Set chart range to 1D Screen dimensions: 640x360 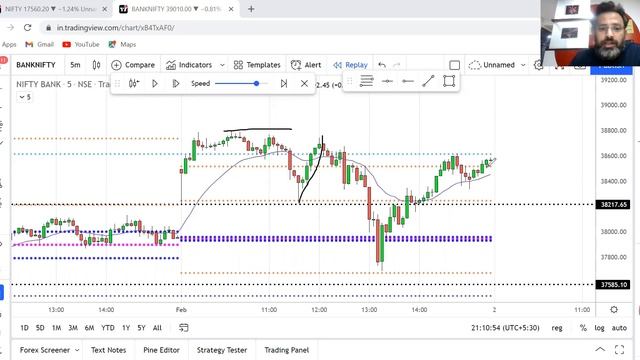point(24,328)
